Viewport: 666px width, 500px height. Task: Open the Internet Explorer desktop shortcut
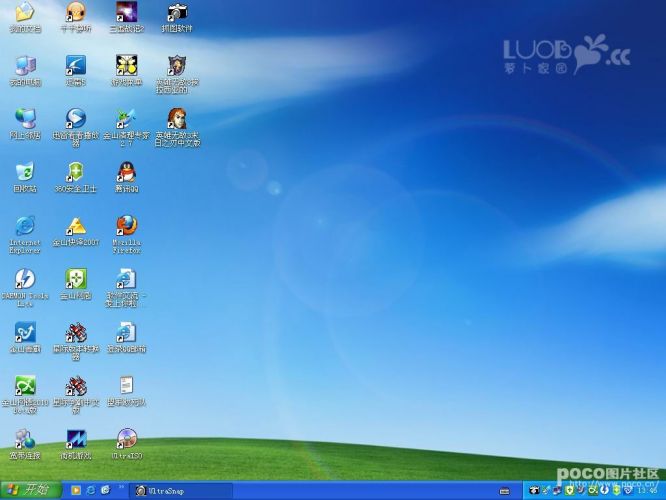pos(24,226)
